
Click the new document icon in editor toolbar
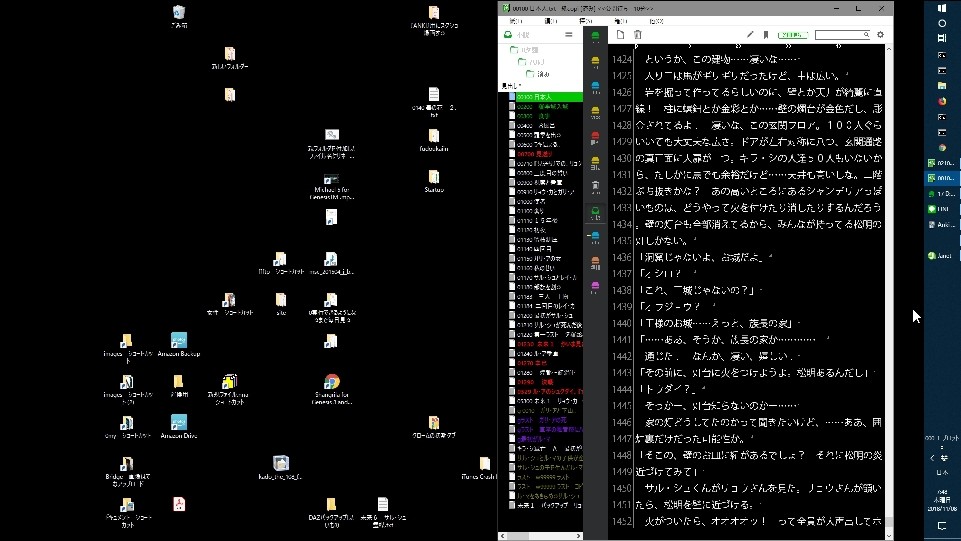(620, 35)
